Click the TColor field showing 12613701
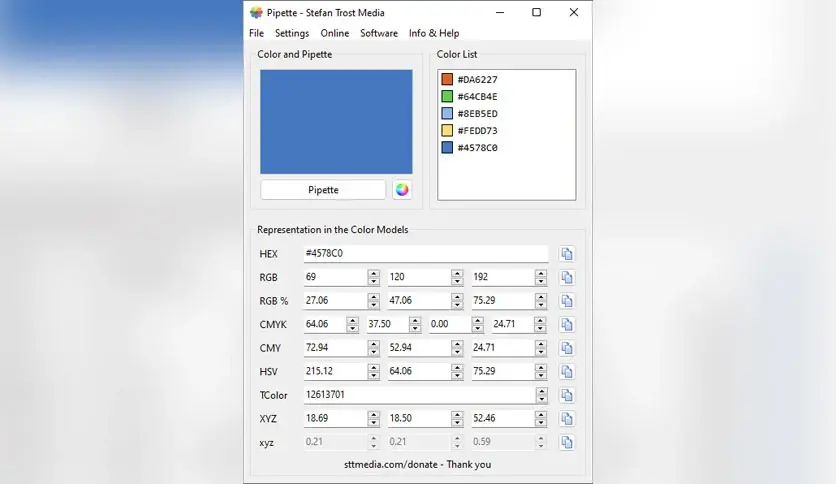The width and height of the screenshot is (836, 484). click(420, 394)
